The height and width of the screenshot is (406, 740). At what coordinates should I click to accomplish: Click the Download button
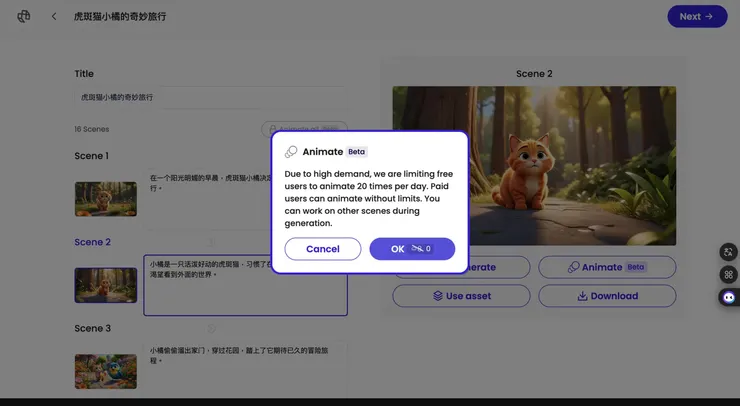coord(607,296)
